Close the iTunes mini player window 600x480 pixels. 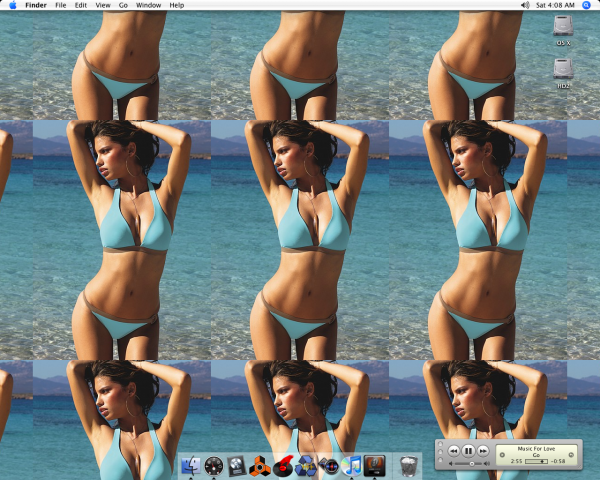440,444
